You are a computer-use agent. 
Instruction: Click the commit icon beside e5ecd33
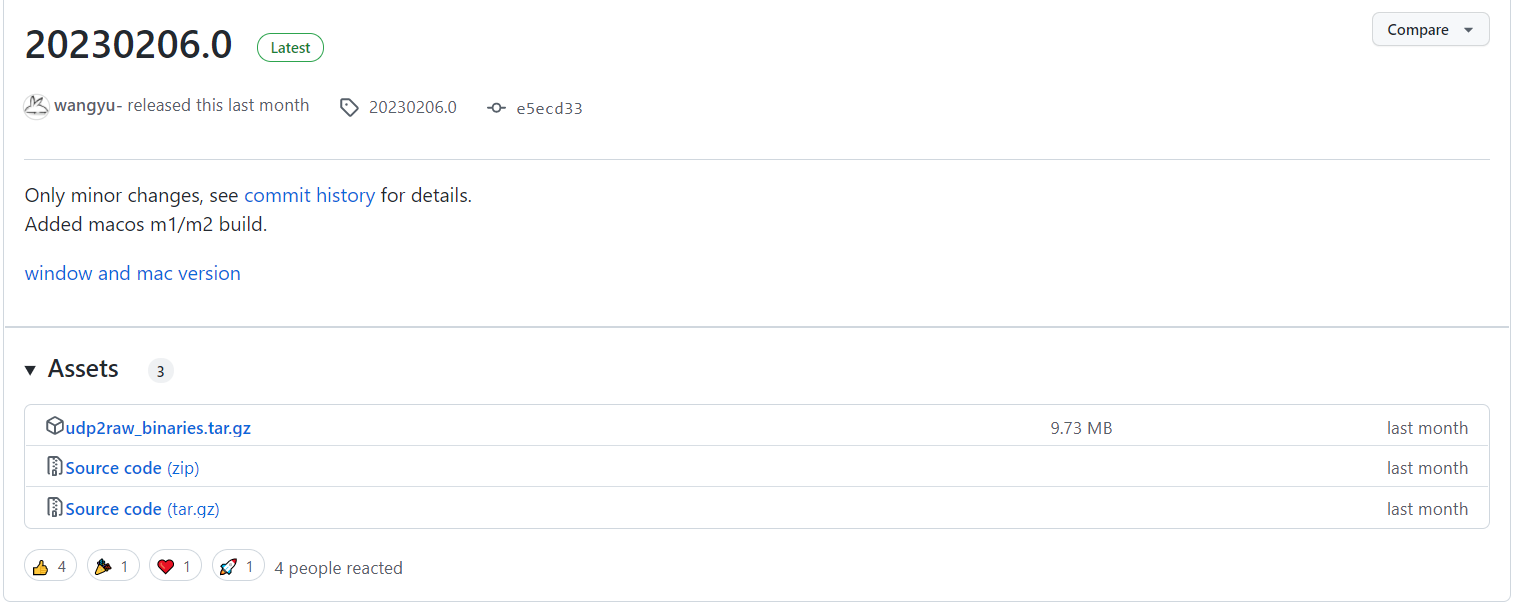[x=496, y=108]
